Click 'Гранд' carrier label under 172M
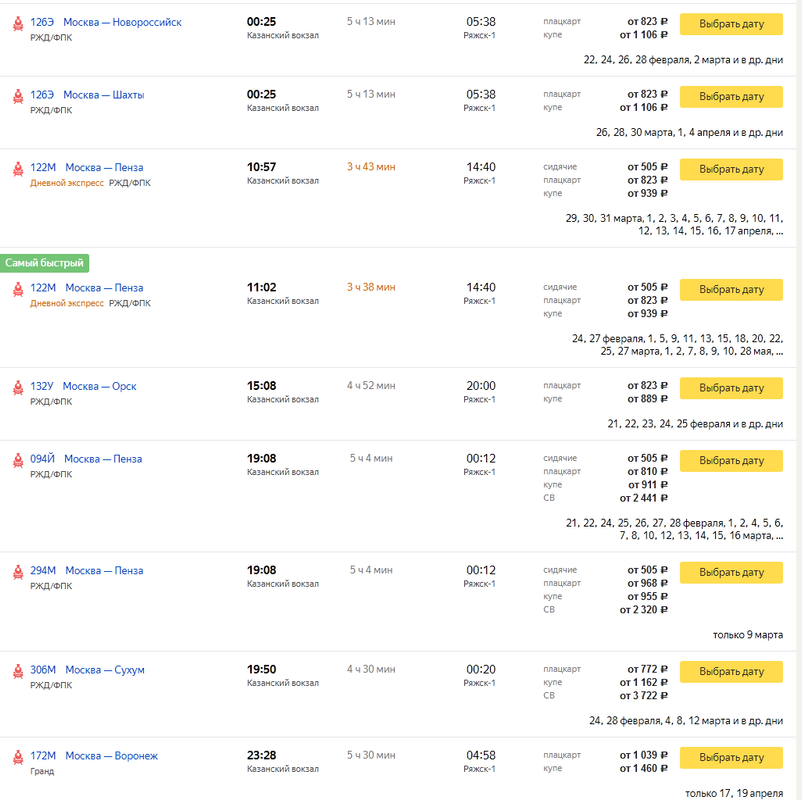Screen dimensions: 802x800 42,771
